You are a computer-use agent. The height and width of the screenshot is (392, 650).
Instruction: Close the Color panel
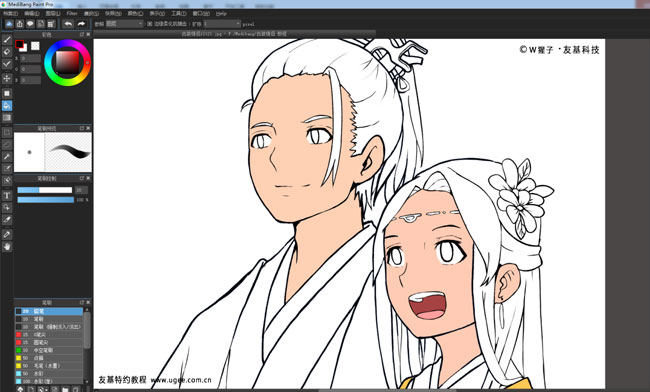pos(88,34)
